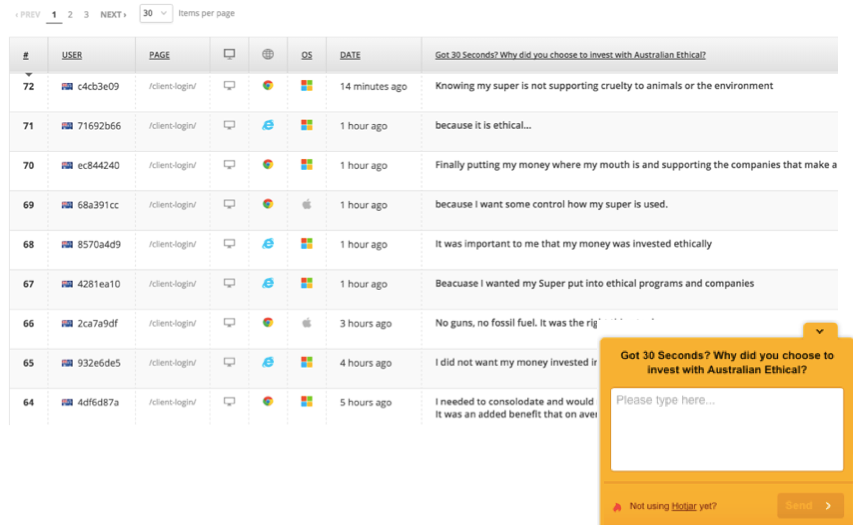853x525 pixels.
Task: Click Windows OS icon in row 64
Action: coord(307,402)
